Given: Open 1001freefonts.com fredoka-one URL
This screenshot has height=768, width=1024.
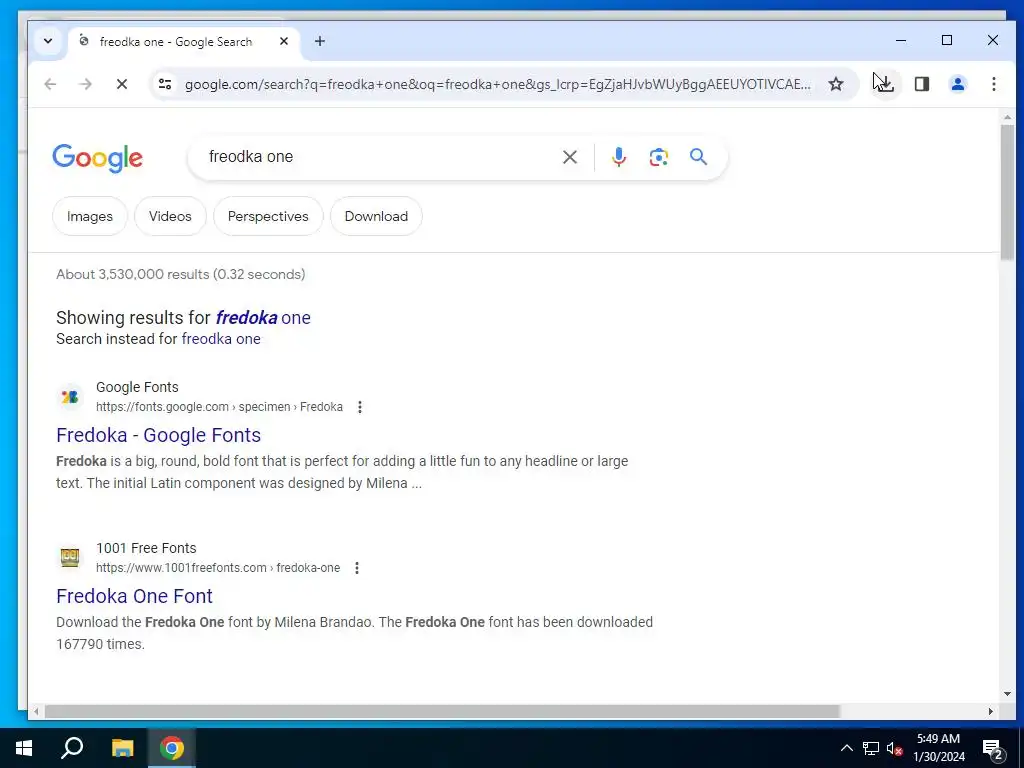Looking at the screenshot, I should (x=218, y=568).
